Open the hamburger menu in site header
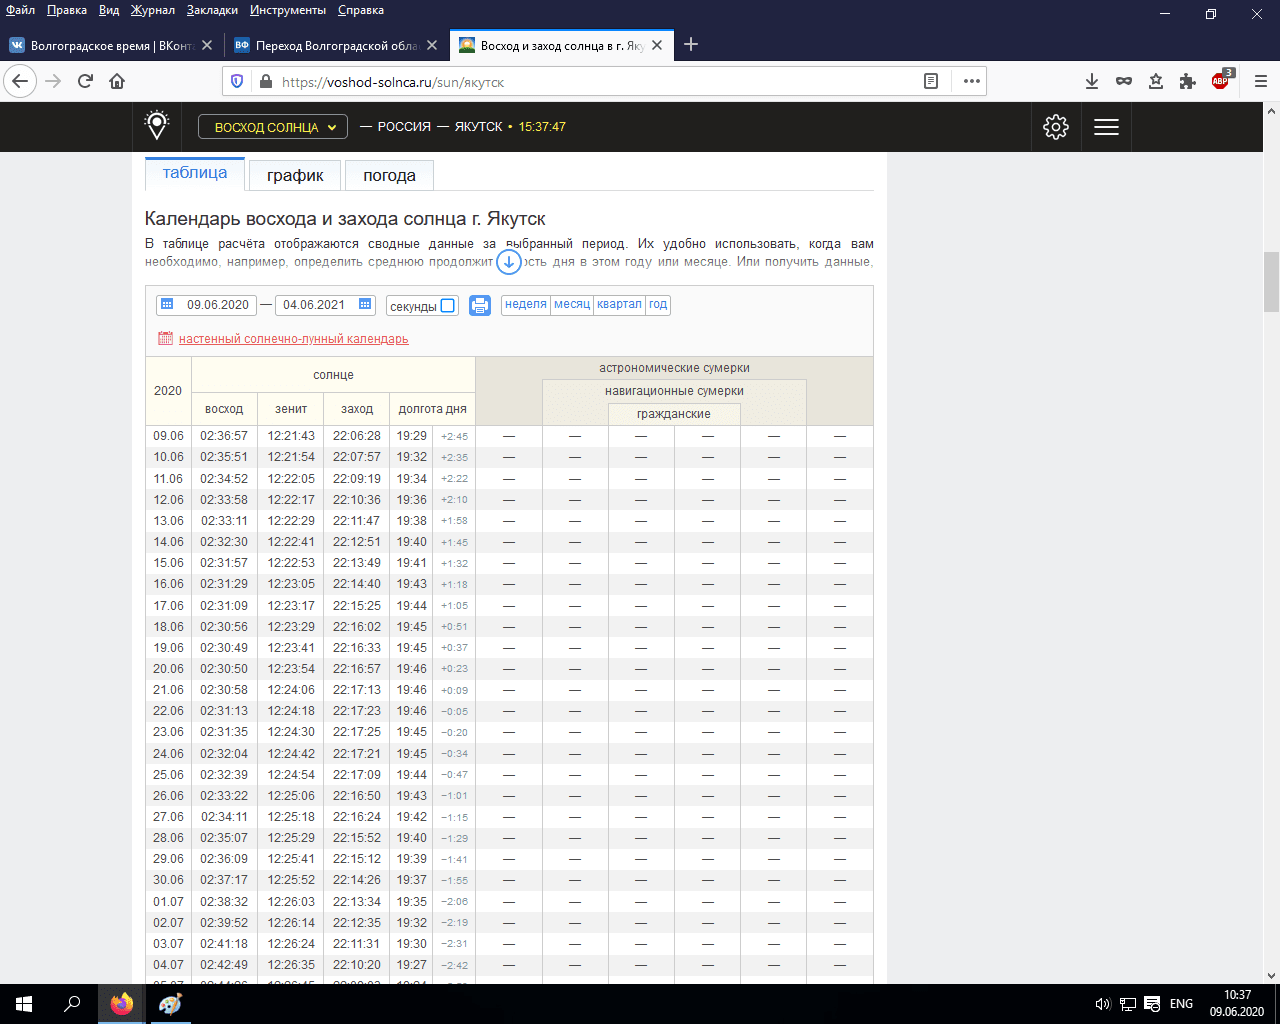1280x1024 pixels. [1106, 127]
